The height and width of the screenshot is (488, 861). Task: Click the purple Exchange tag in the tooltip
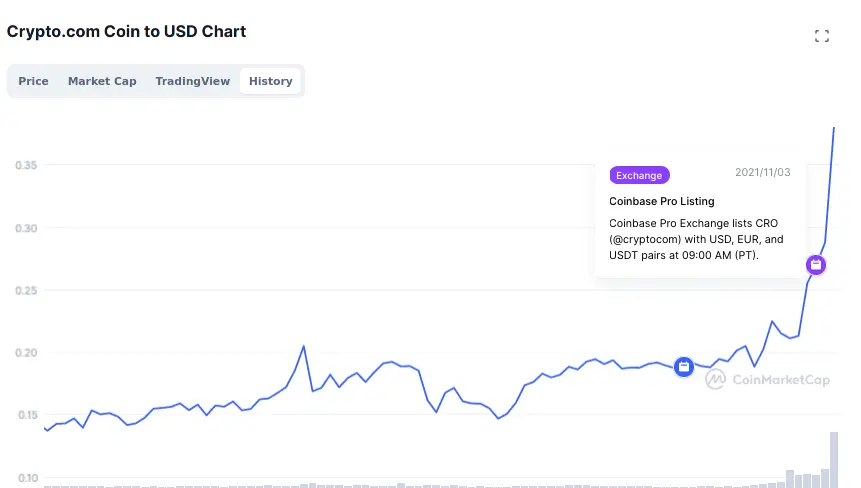639,175
